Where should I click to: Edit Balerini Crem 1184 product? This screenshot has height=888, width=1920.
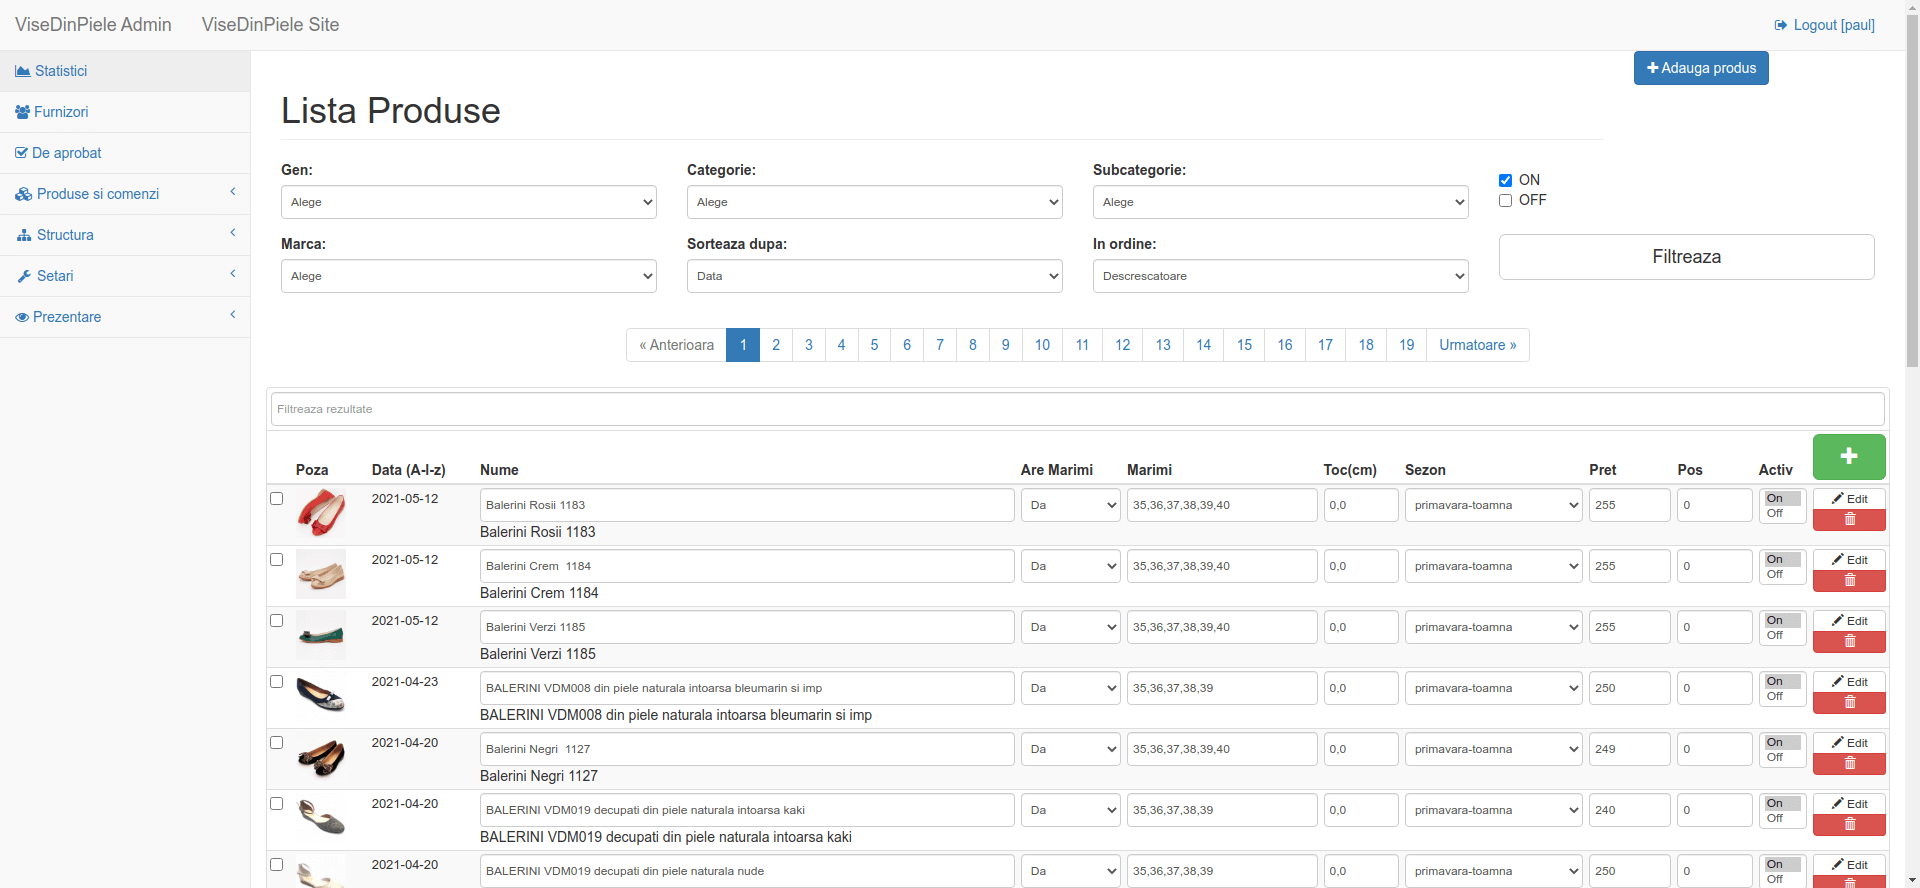[1849, 560]
